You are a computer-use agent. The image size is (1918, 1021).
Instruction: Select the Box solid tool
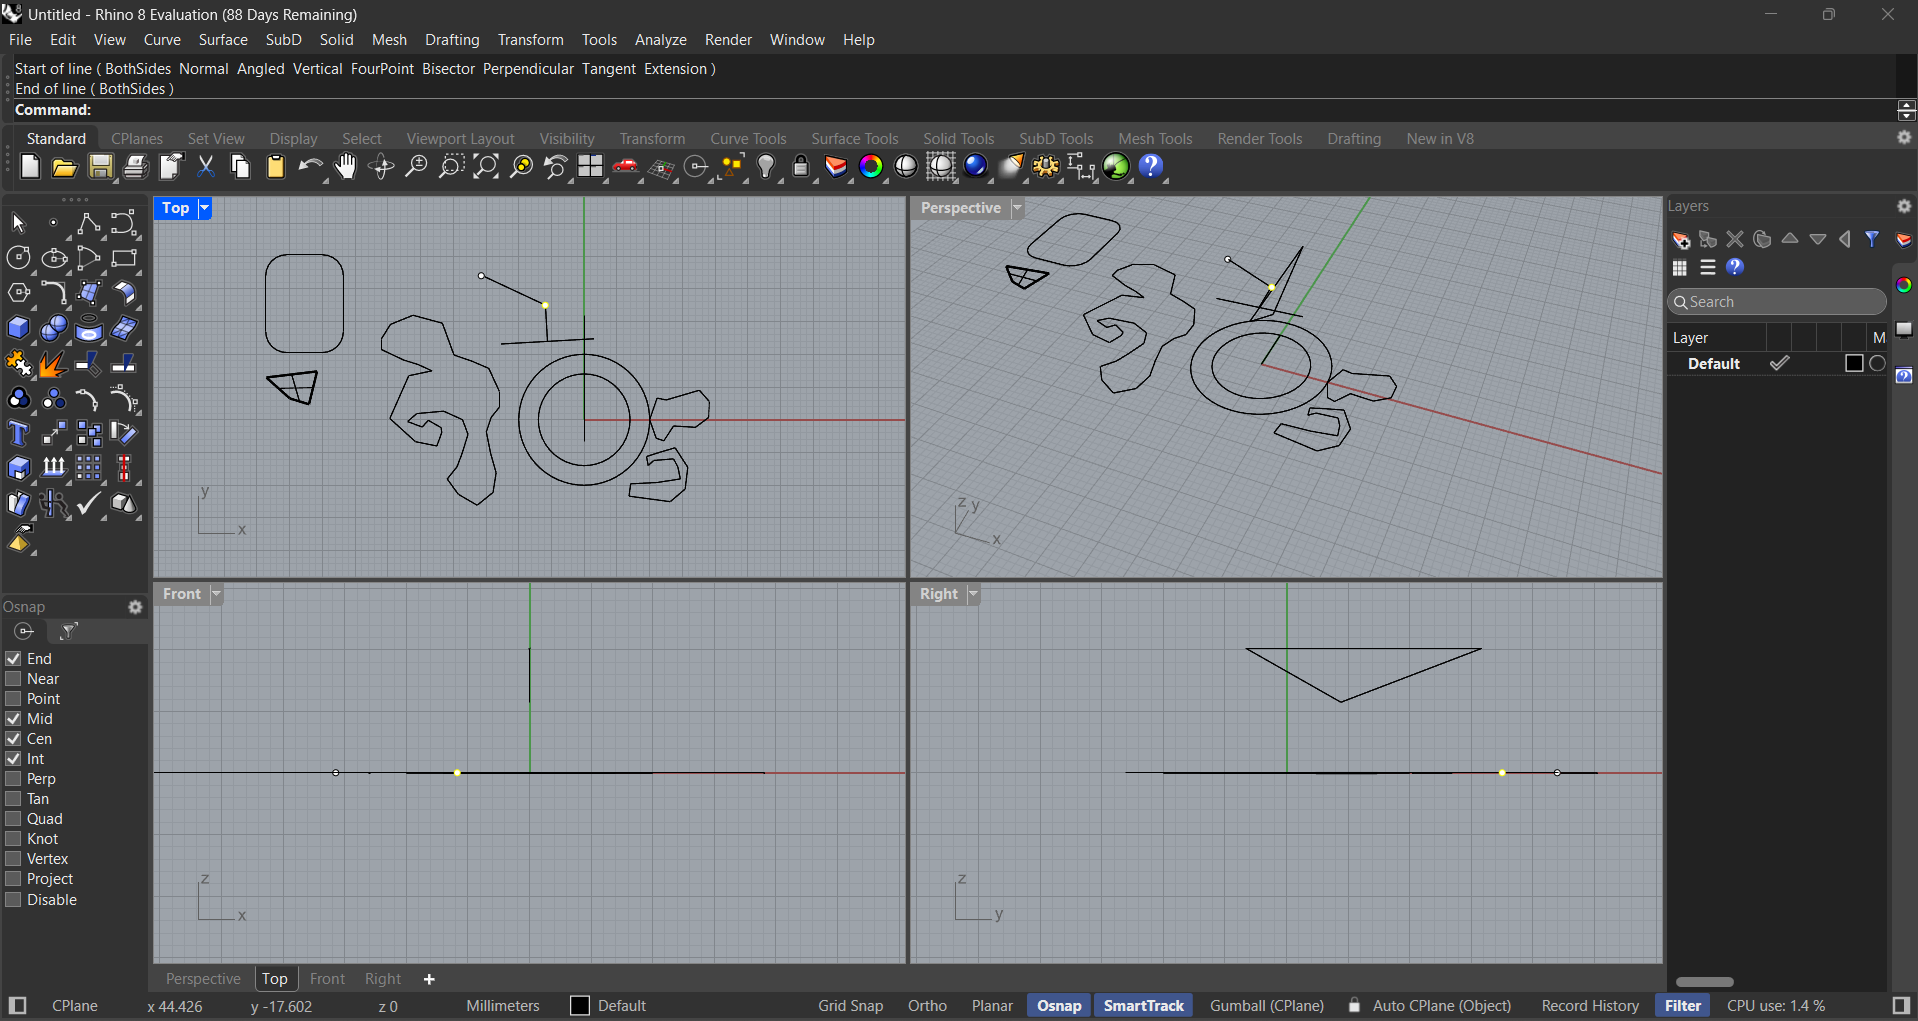coord(18,329)
